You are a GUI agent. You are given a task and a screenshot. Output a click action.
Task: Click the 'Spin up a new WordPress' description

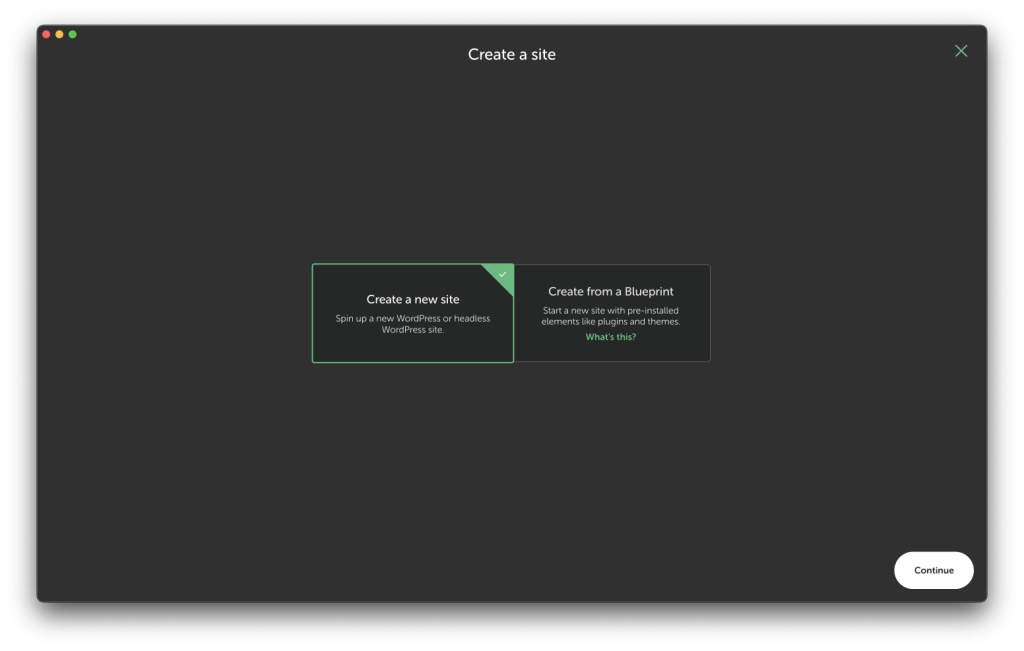(x=412, y=319)
